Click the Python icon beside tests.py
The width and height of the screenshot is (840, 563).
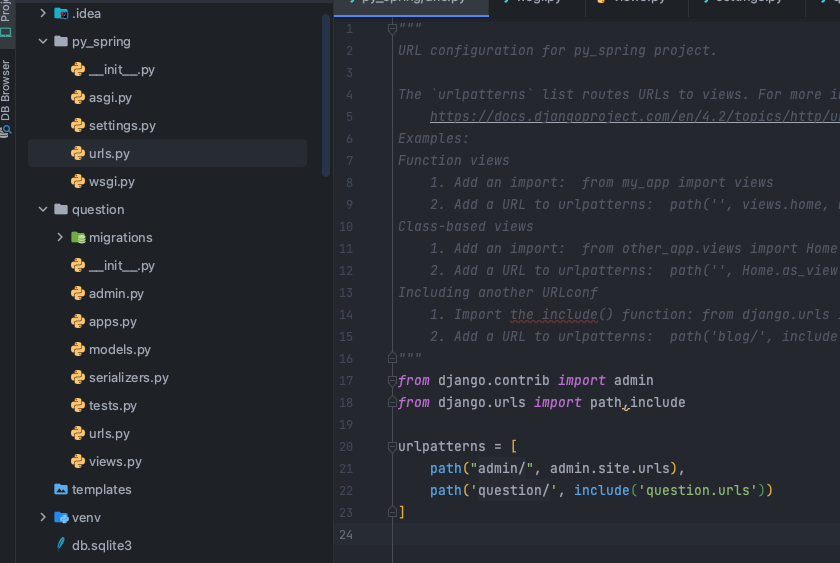click(x=78, y=406)
